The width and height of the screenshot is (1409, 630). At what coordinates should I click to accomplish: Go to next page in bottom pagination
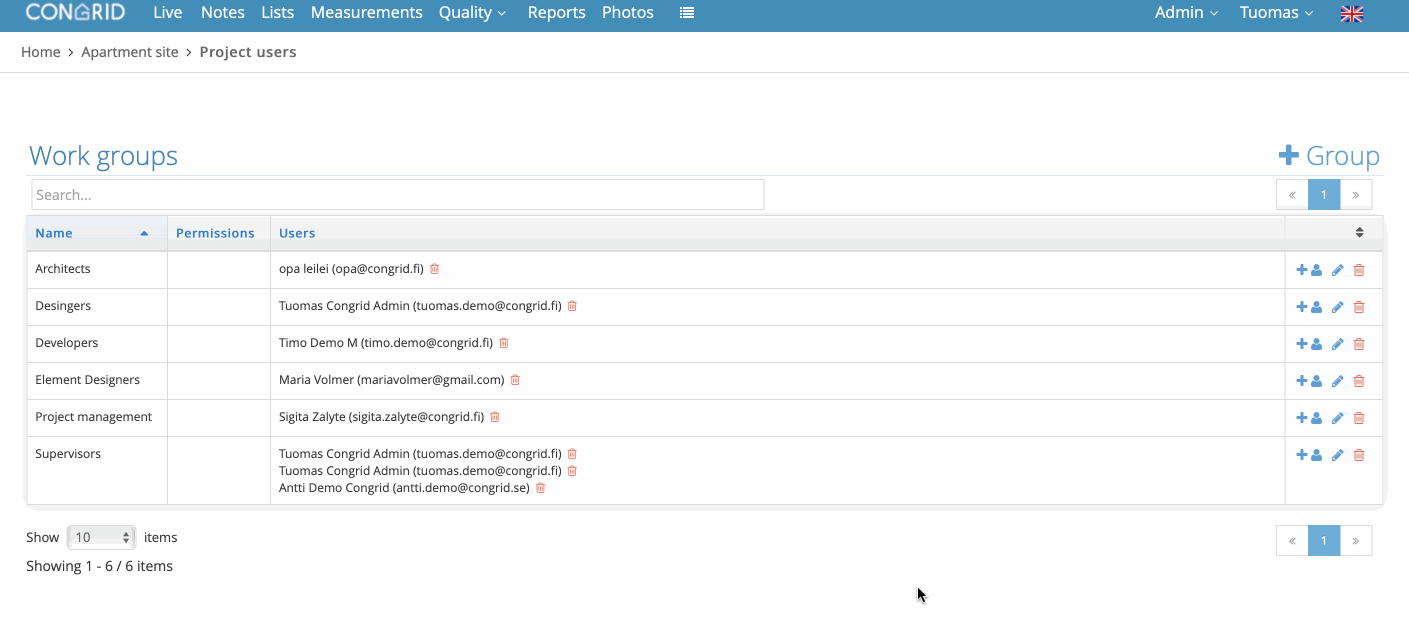[x=1356, y=541]
